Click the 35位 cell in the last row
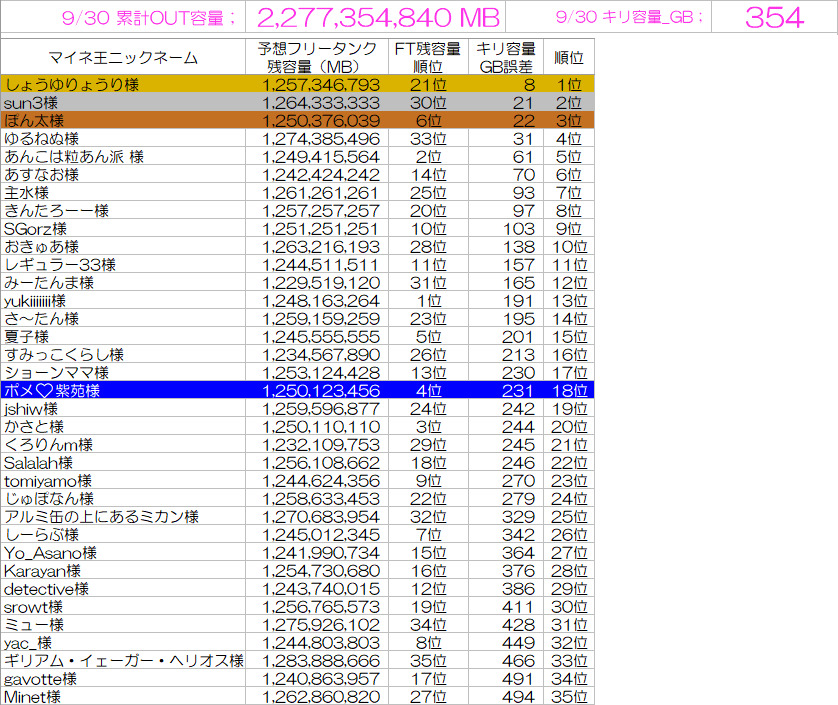 click(x=569, y=696)
